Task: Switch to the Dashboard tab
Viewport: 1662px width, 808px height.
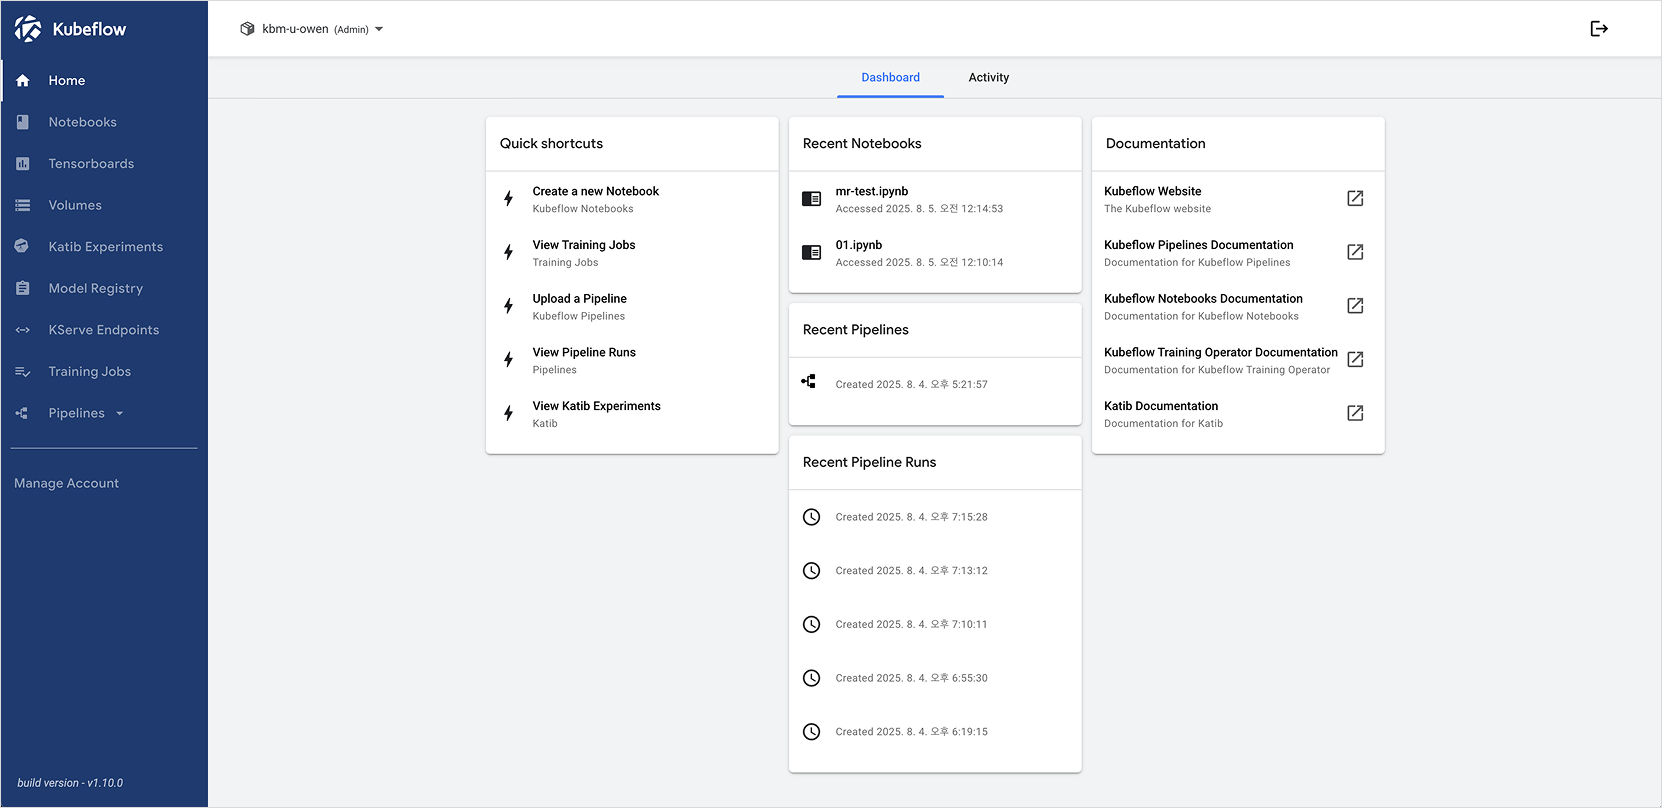Action: point(890,78)
